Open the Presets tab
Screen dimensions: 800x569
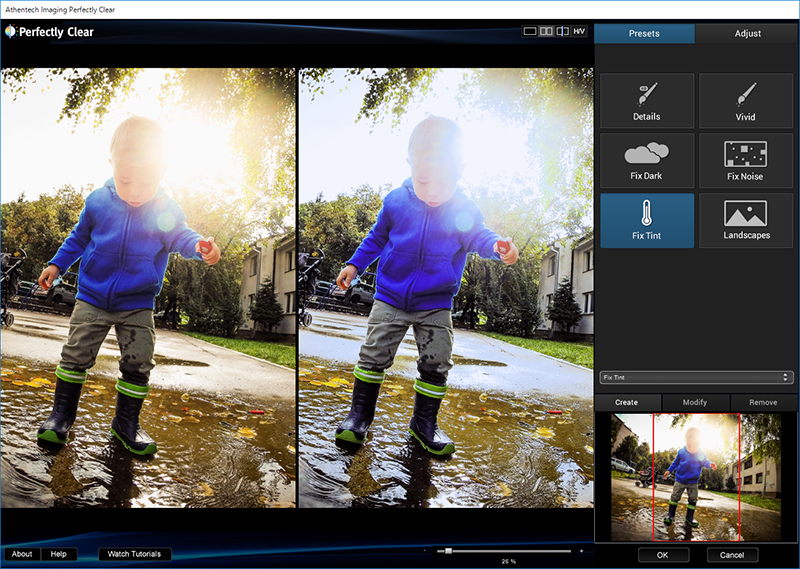644,33
